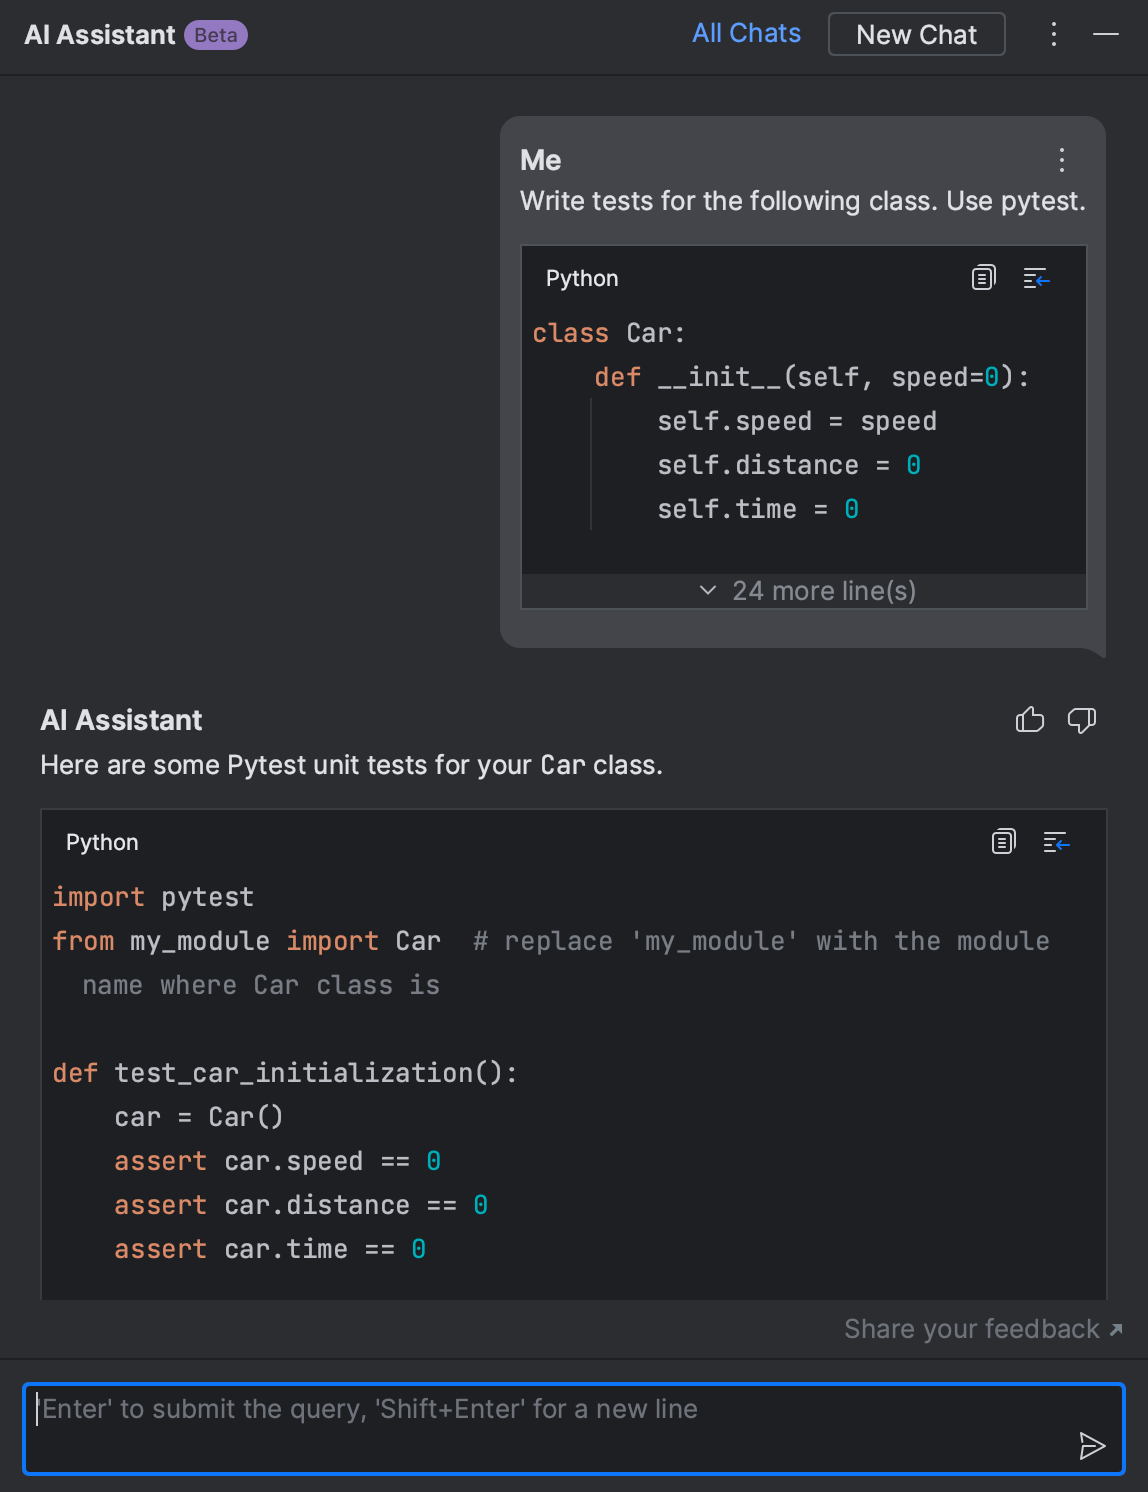Give thumbs up to AI response
This screenshot has height=1492, width=1148.
1030,720
